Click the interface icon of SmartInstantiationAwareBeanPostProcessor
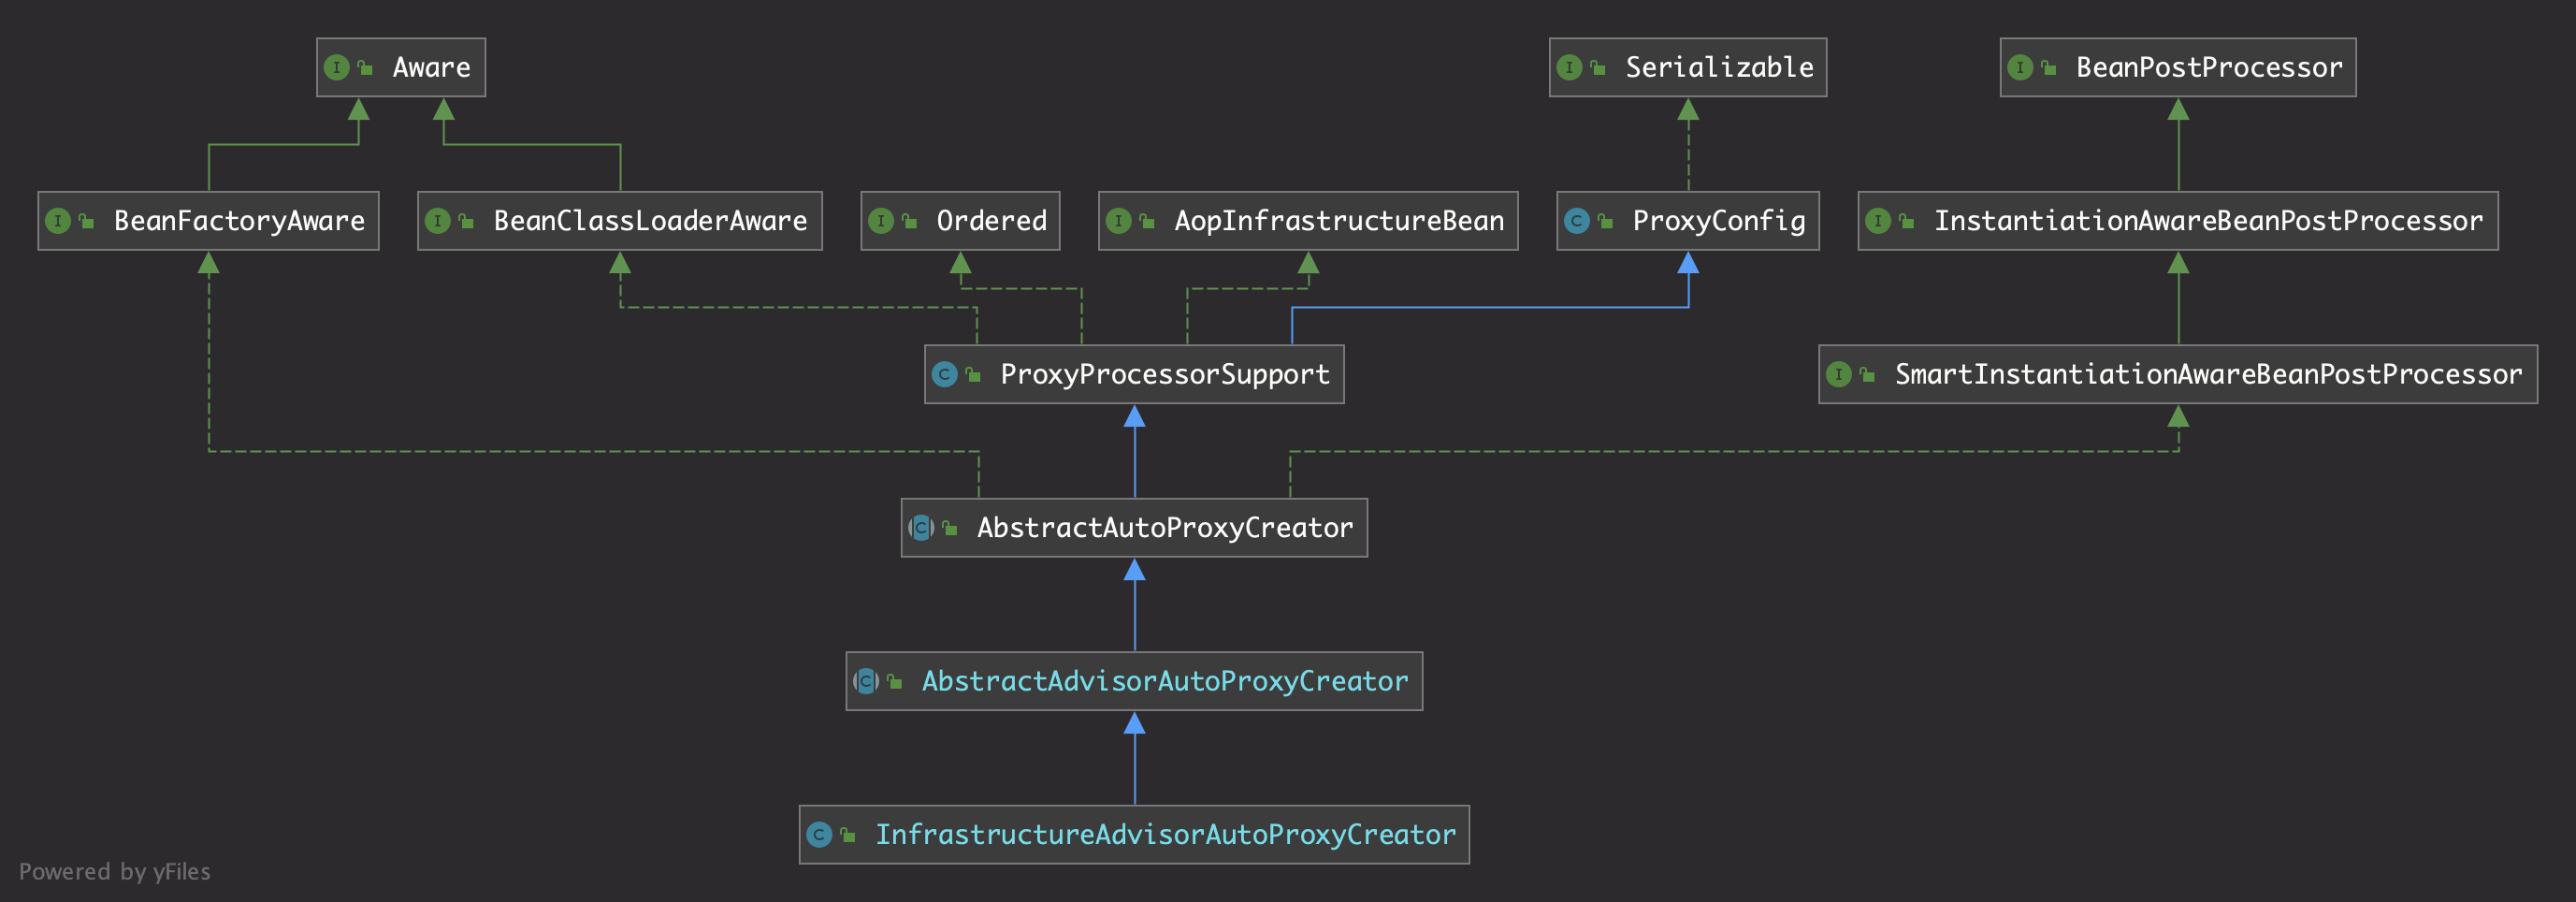2576x902 pixels. pos(1839,374)
